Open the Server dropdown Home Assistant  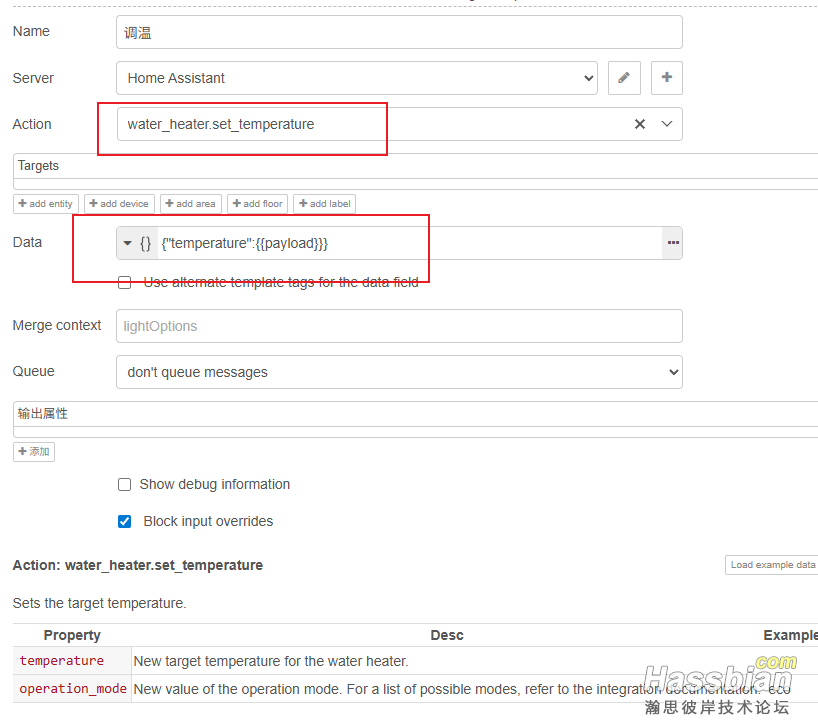pos(356,78)
